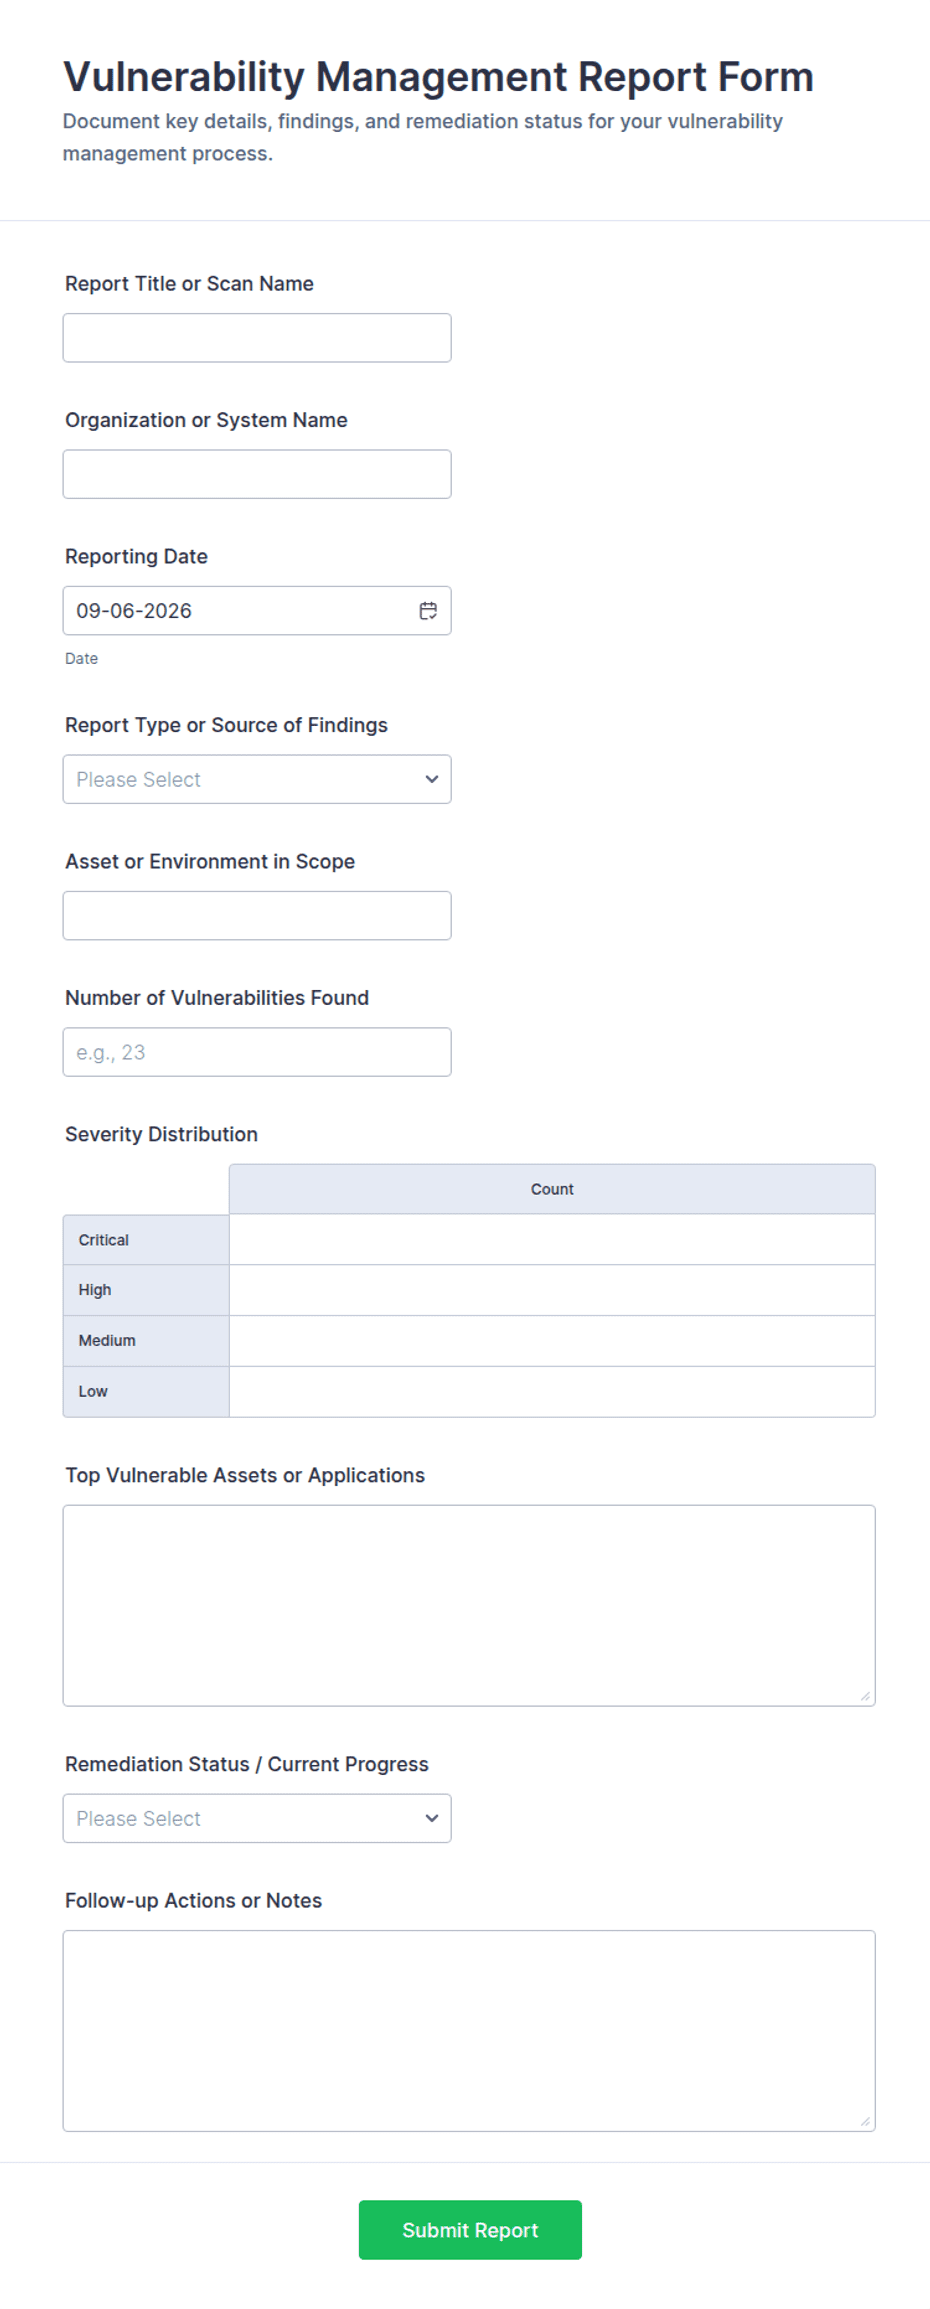Screen dimensions: 930x2309
Task: Click the Count column header in severity table
Action: pos(552,1189)
